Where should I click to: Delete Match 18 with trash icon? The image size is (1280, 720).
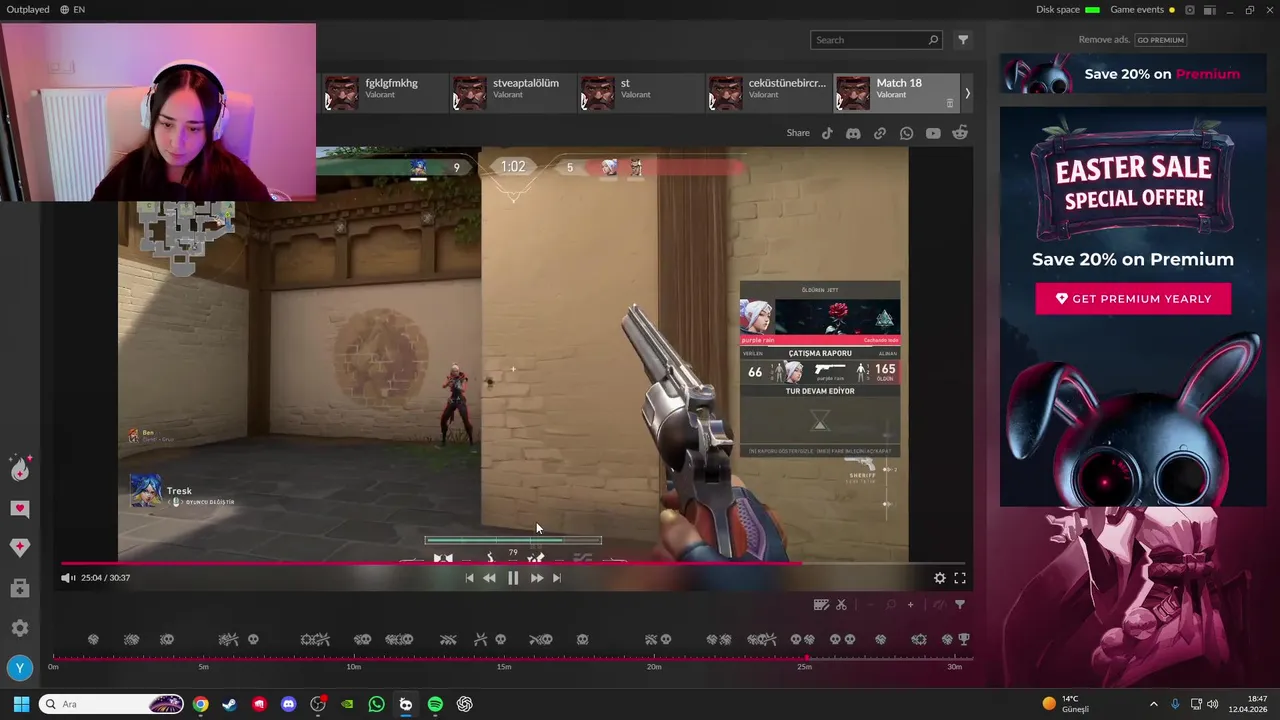[x=950, y=103]
